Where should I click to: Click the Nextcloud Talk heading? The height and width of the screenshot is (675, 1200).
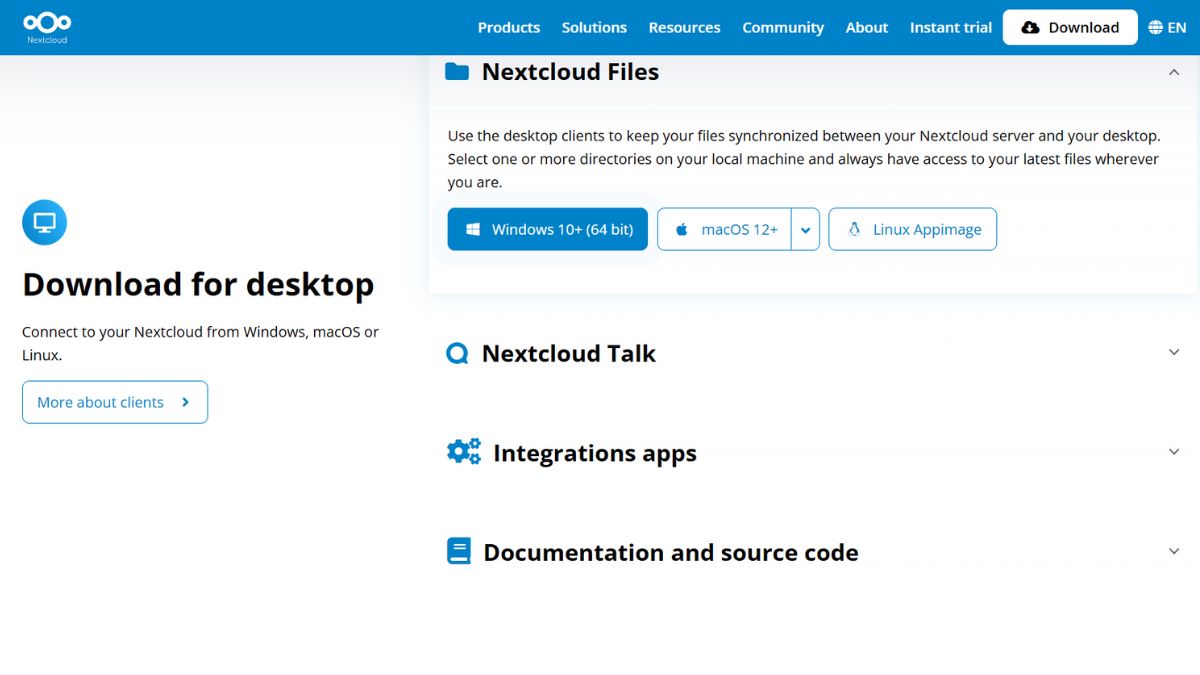(569, 353)
